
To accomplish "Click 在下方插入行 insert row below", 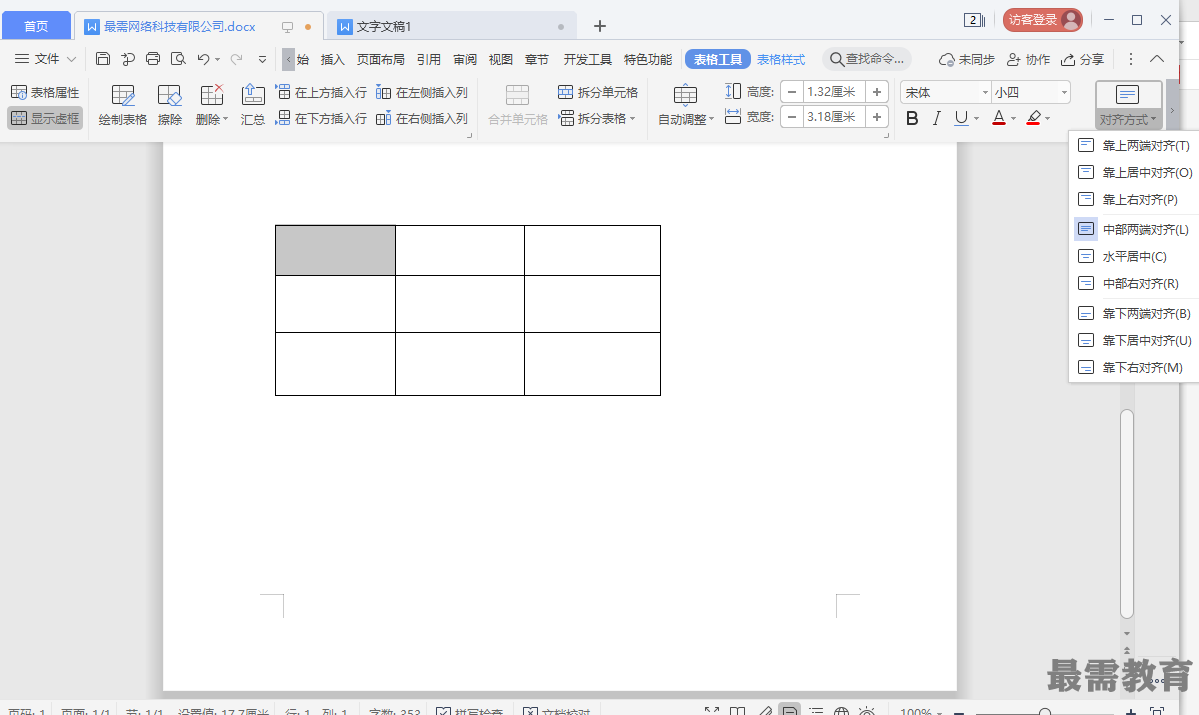I will [x=321, y=119].
